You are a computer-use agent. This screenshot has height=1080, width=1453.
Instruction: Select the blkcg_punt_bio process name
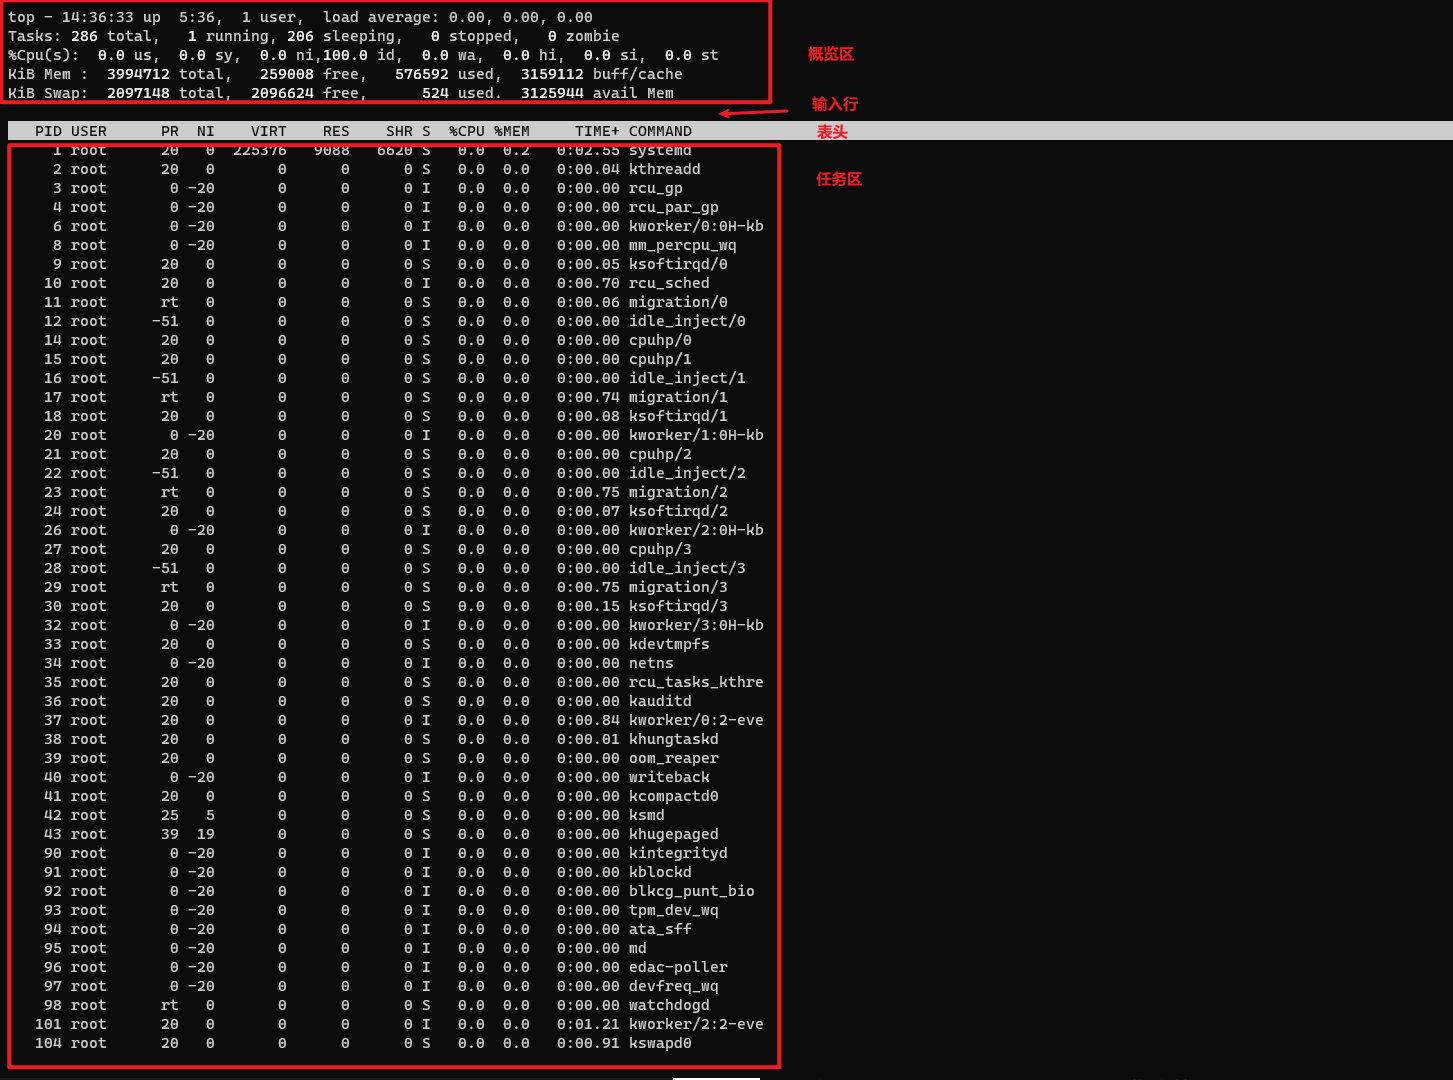[692, 891]
